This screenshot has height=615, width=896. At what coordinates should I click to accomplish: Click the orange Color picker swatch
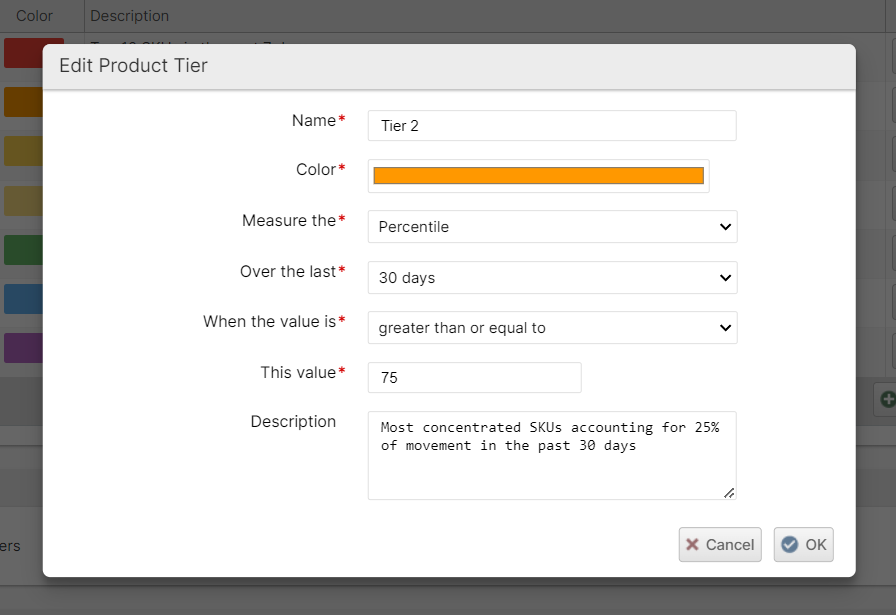[538, 176]
